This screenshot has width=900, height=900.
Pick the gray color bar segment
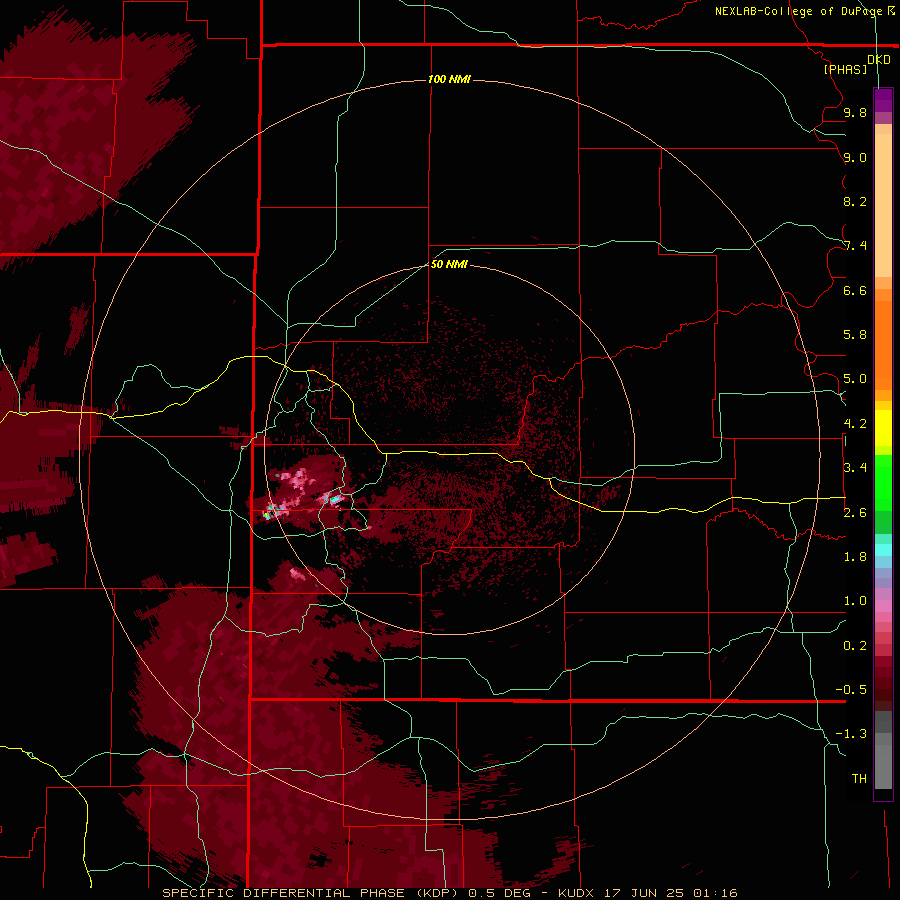pyautogui.click(x=883, y=752)
